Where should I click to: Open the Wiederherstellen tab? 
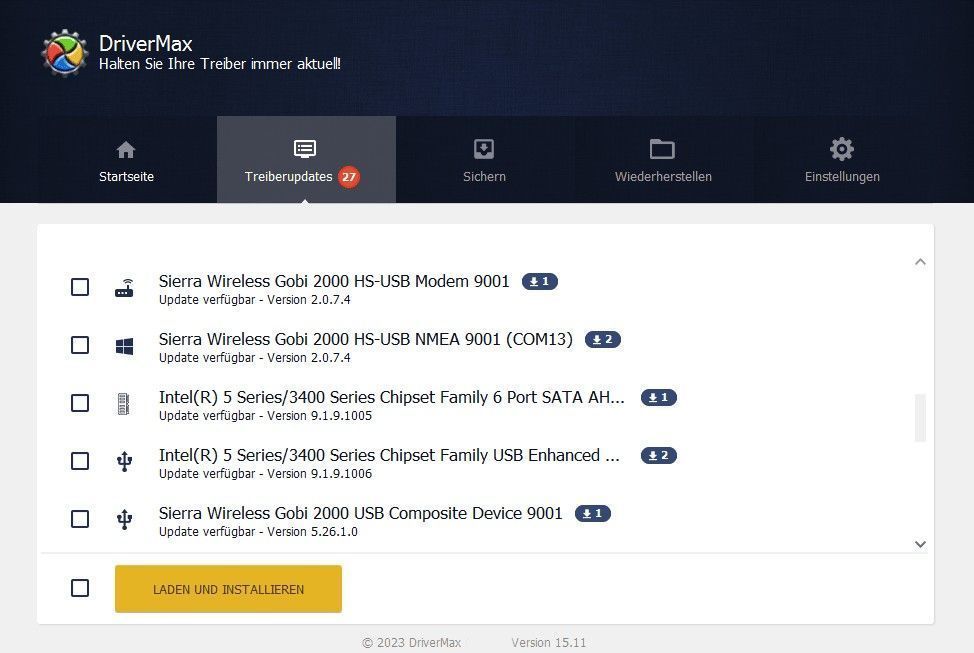(663, 160)
